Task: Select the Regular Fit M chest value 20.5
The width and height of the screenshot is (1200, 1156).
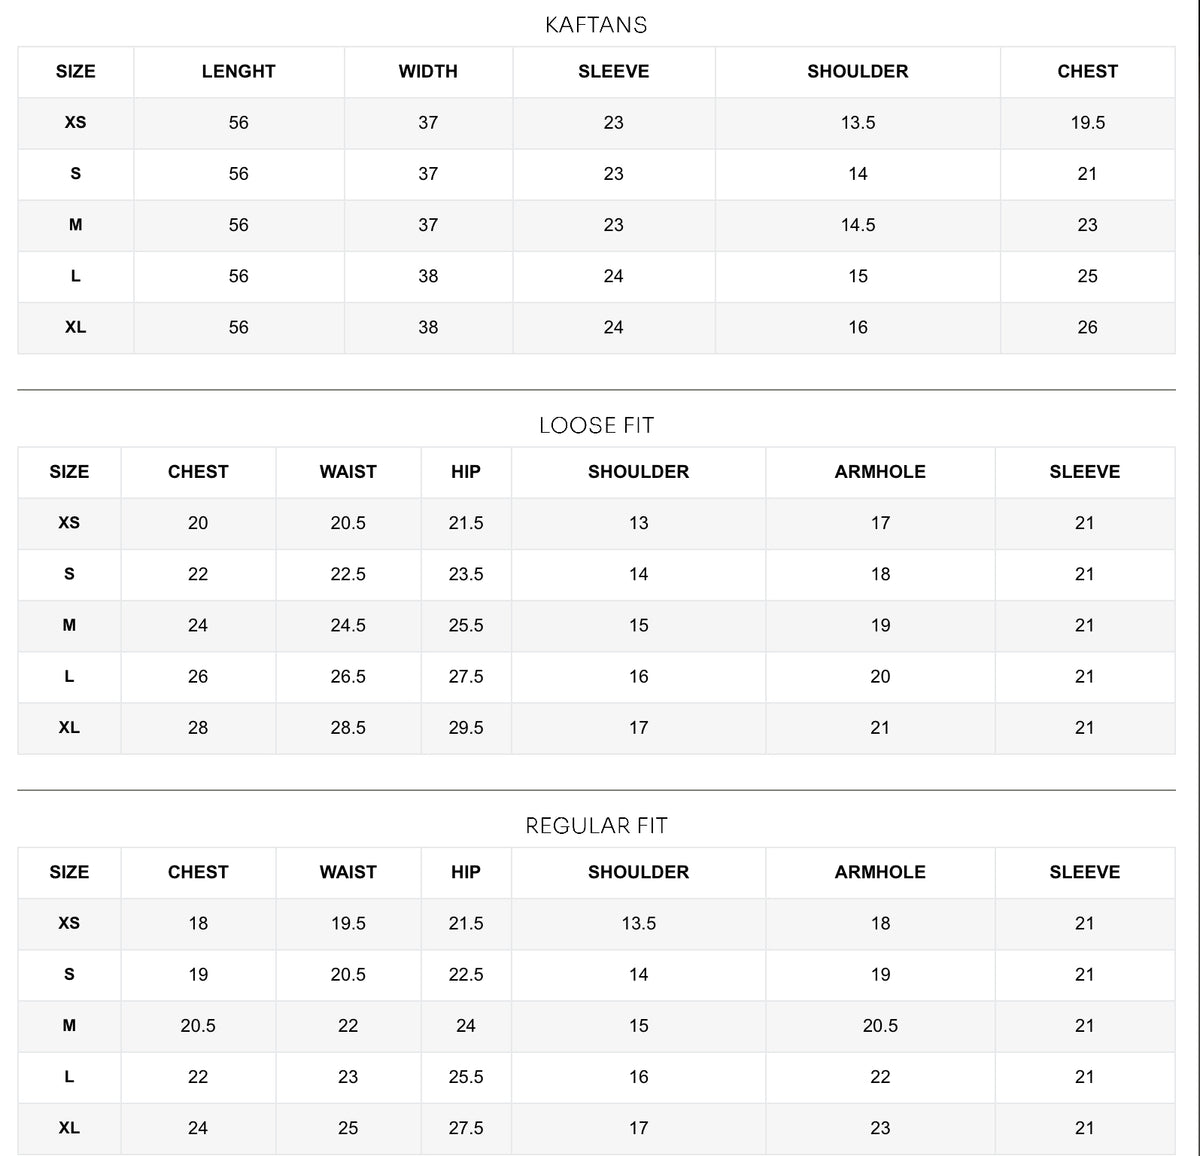Action: 198,1025
